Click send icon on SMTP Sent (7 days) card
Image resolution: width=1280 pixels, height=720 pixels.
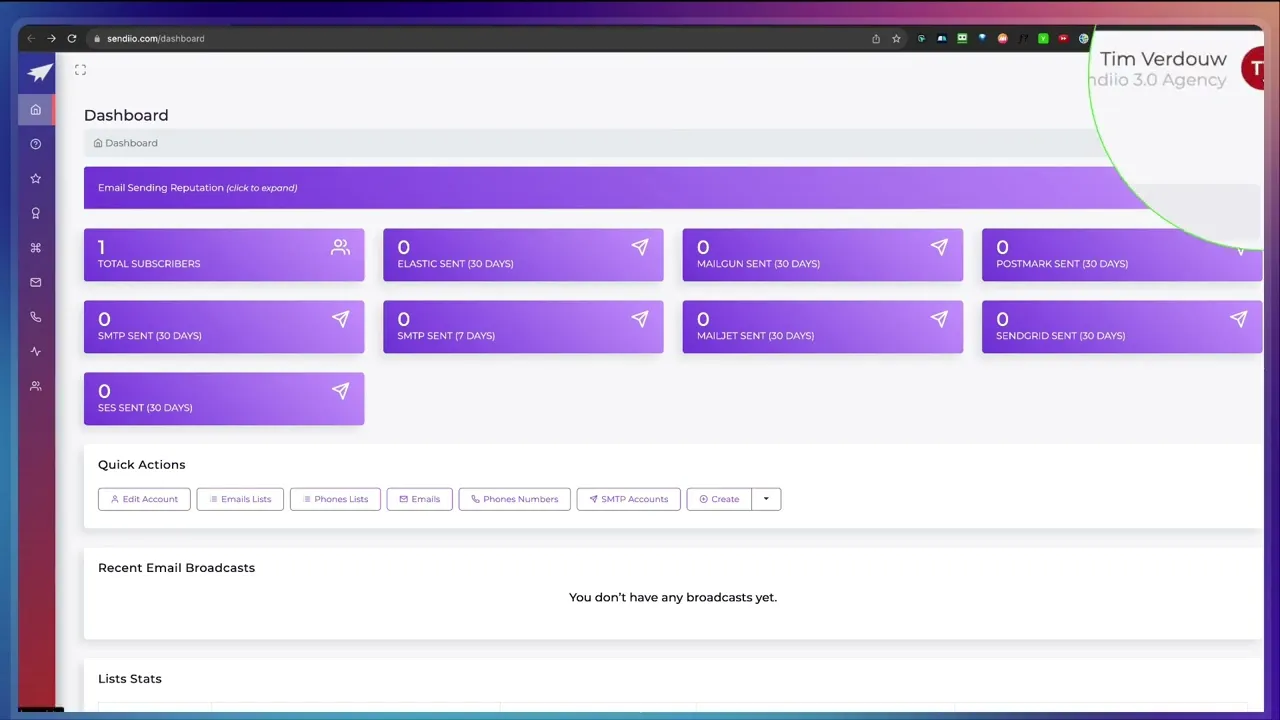[640, 319]
